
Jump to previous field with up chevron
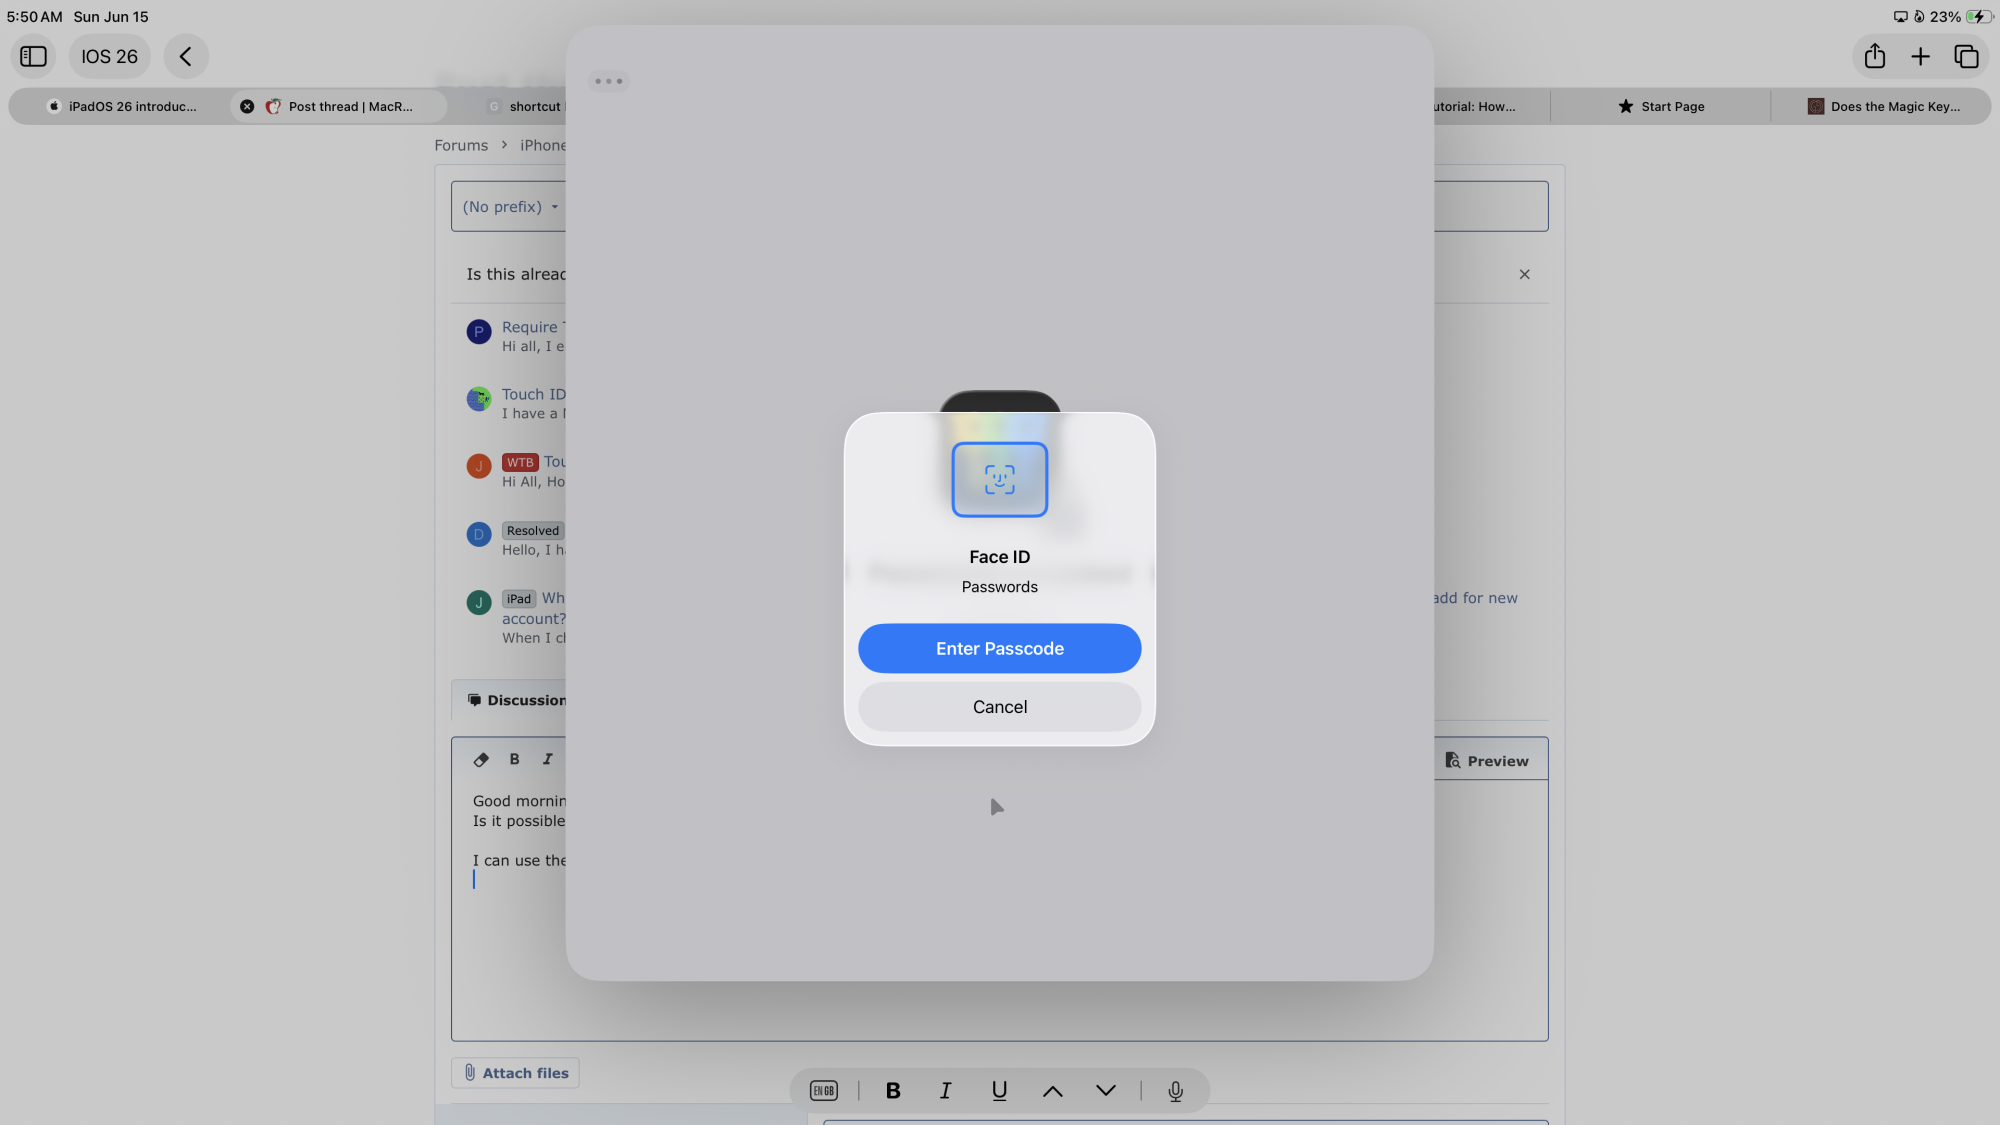(x=1052, y=1091)
